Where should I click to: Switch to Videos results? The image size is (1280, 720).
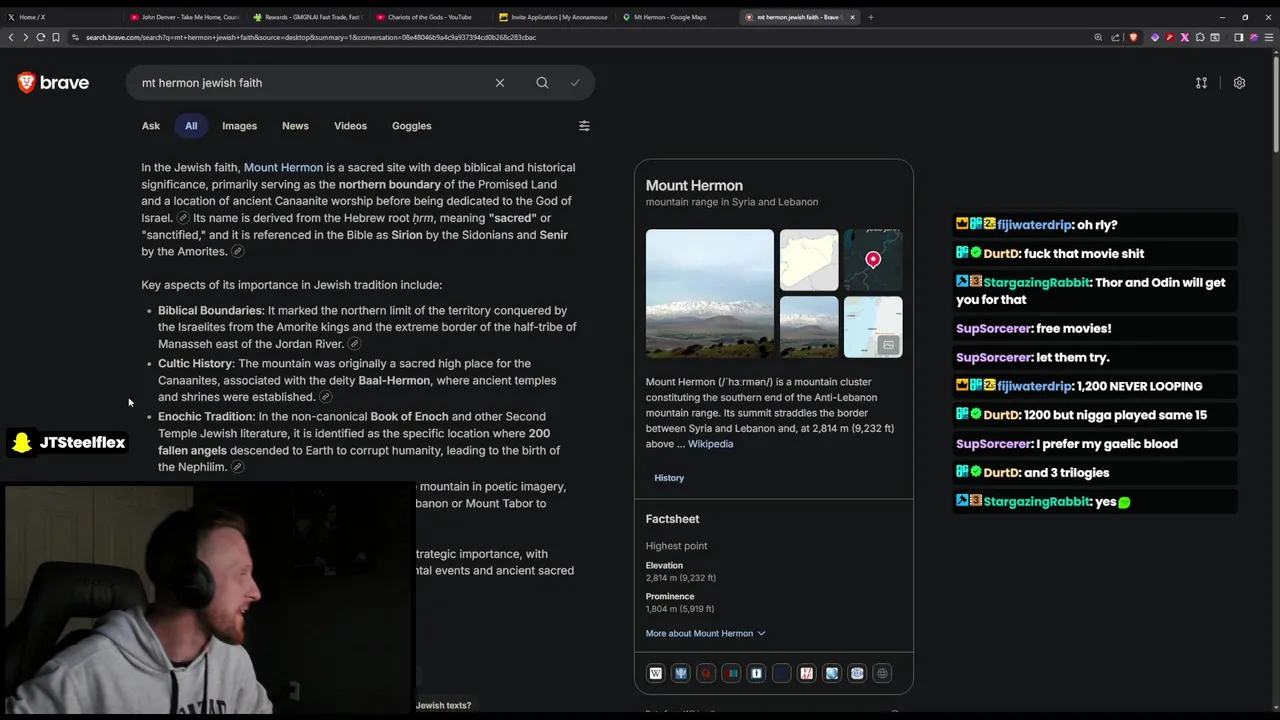click(x=350, y=126)
